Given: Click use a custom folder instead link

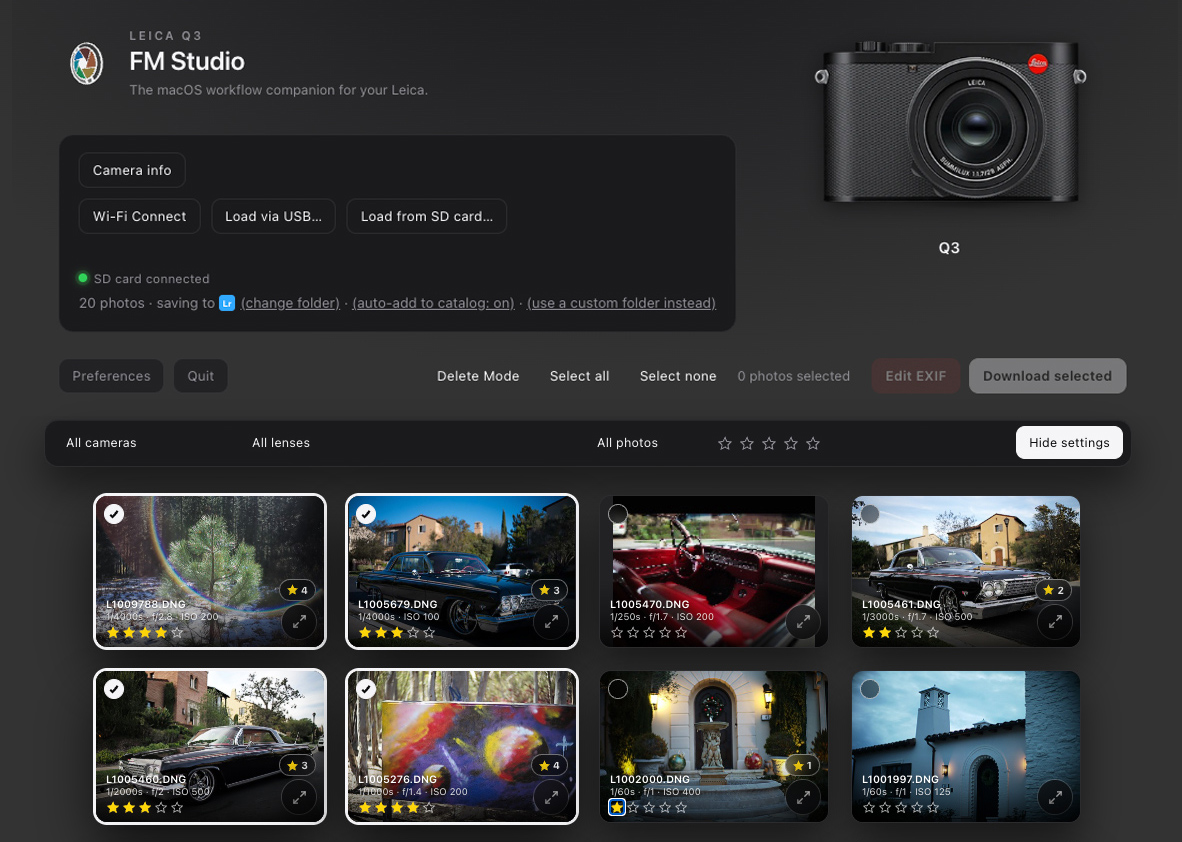Looking at the screenshot, I should [621, 303].
